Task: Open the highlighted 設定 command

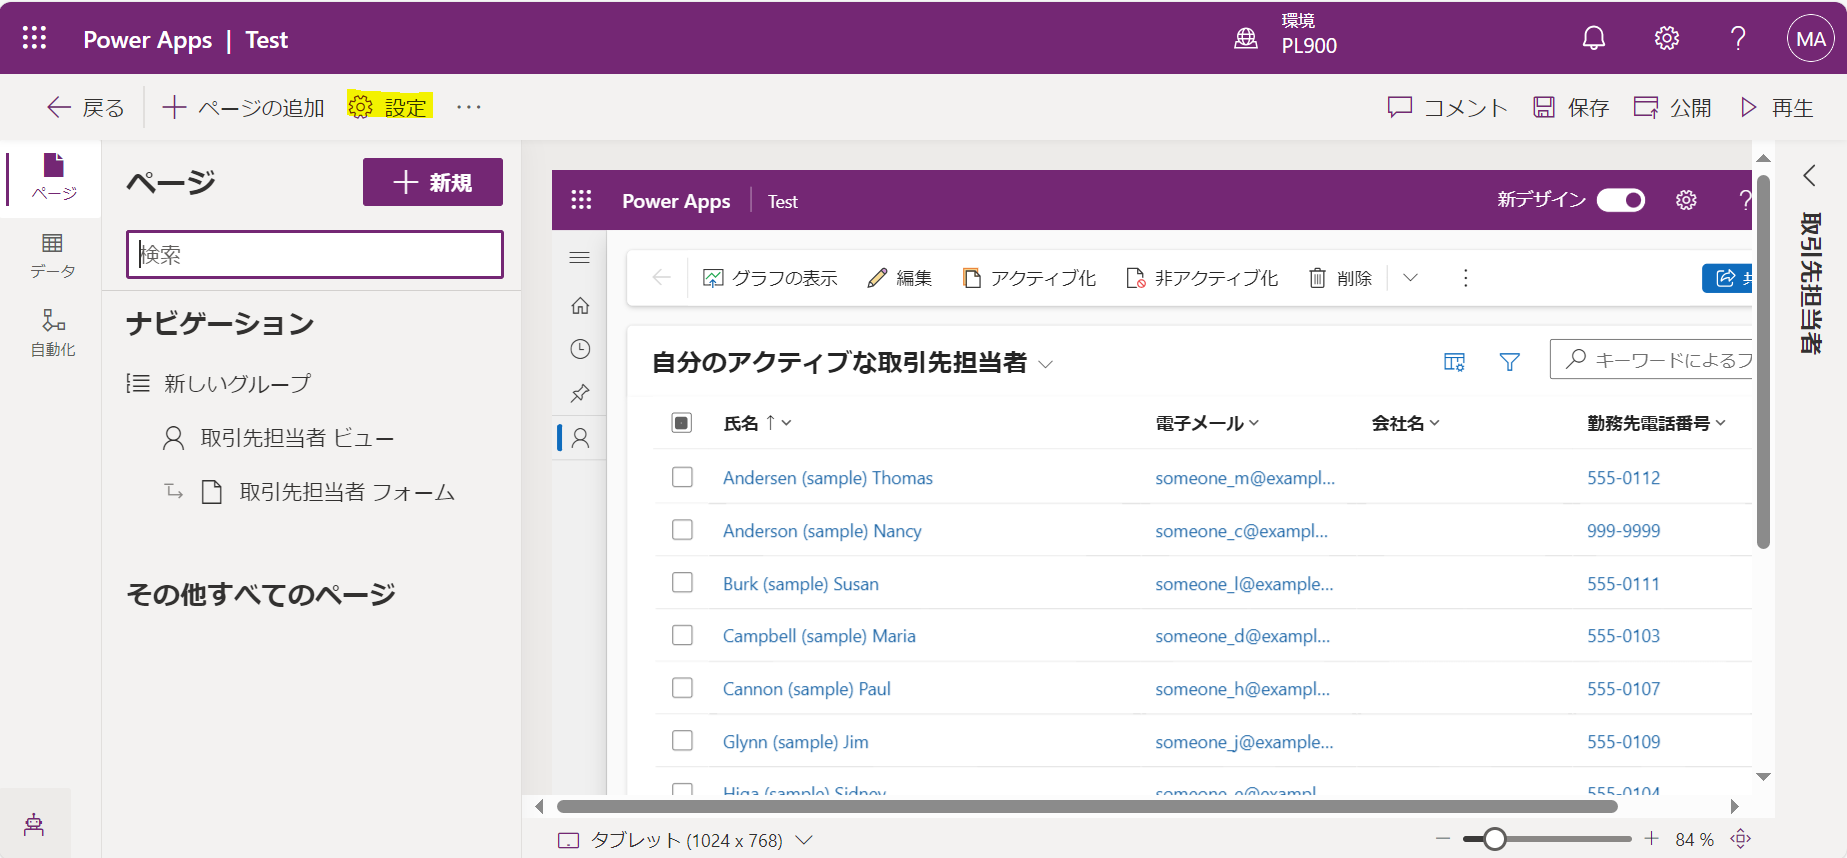Action: [388, 106]
